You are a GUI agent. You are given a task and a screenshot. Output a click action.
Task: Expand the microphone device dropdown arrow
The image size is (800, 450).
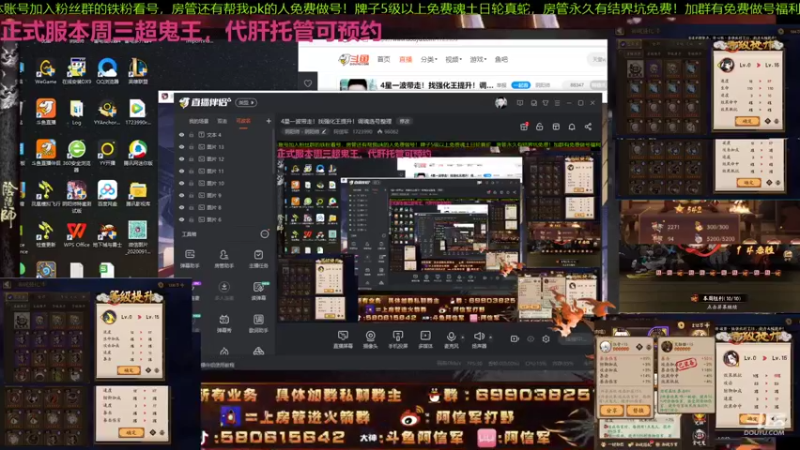(463, 337)
